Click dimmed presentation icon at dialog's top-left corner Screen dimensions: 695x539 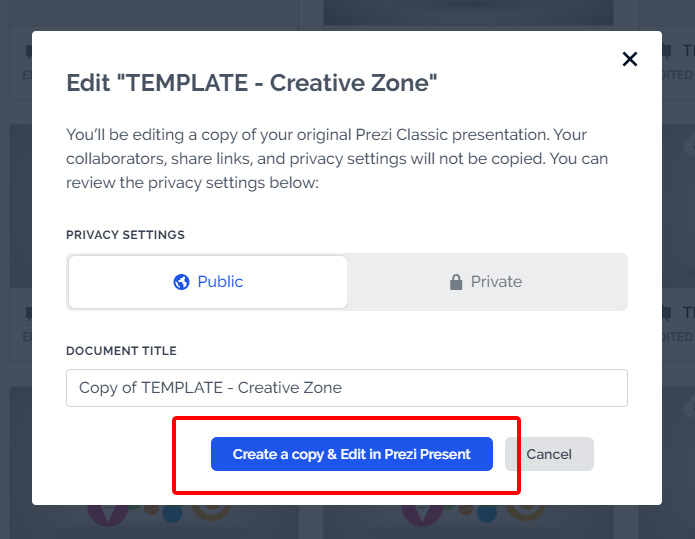(x=27, y=50)
